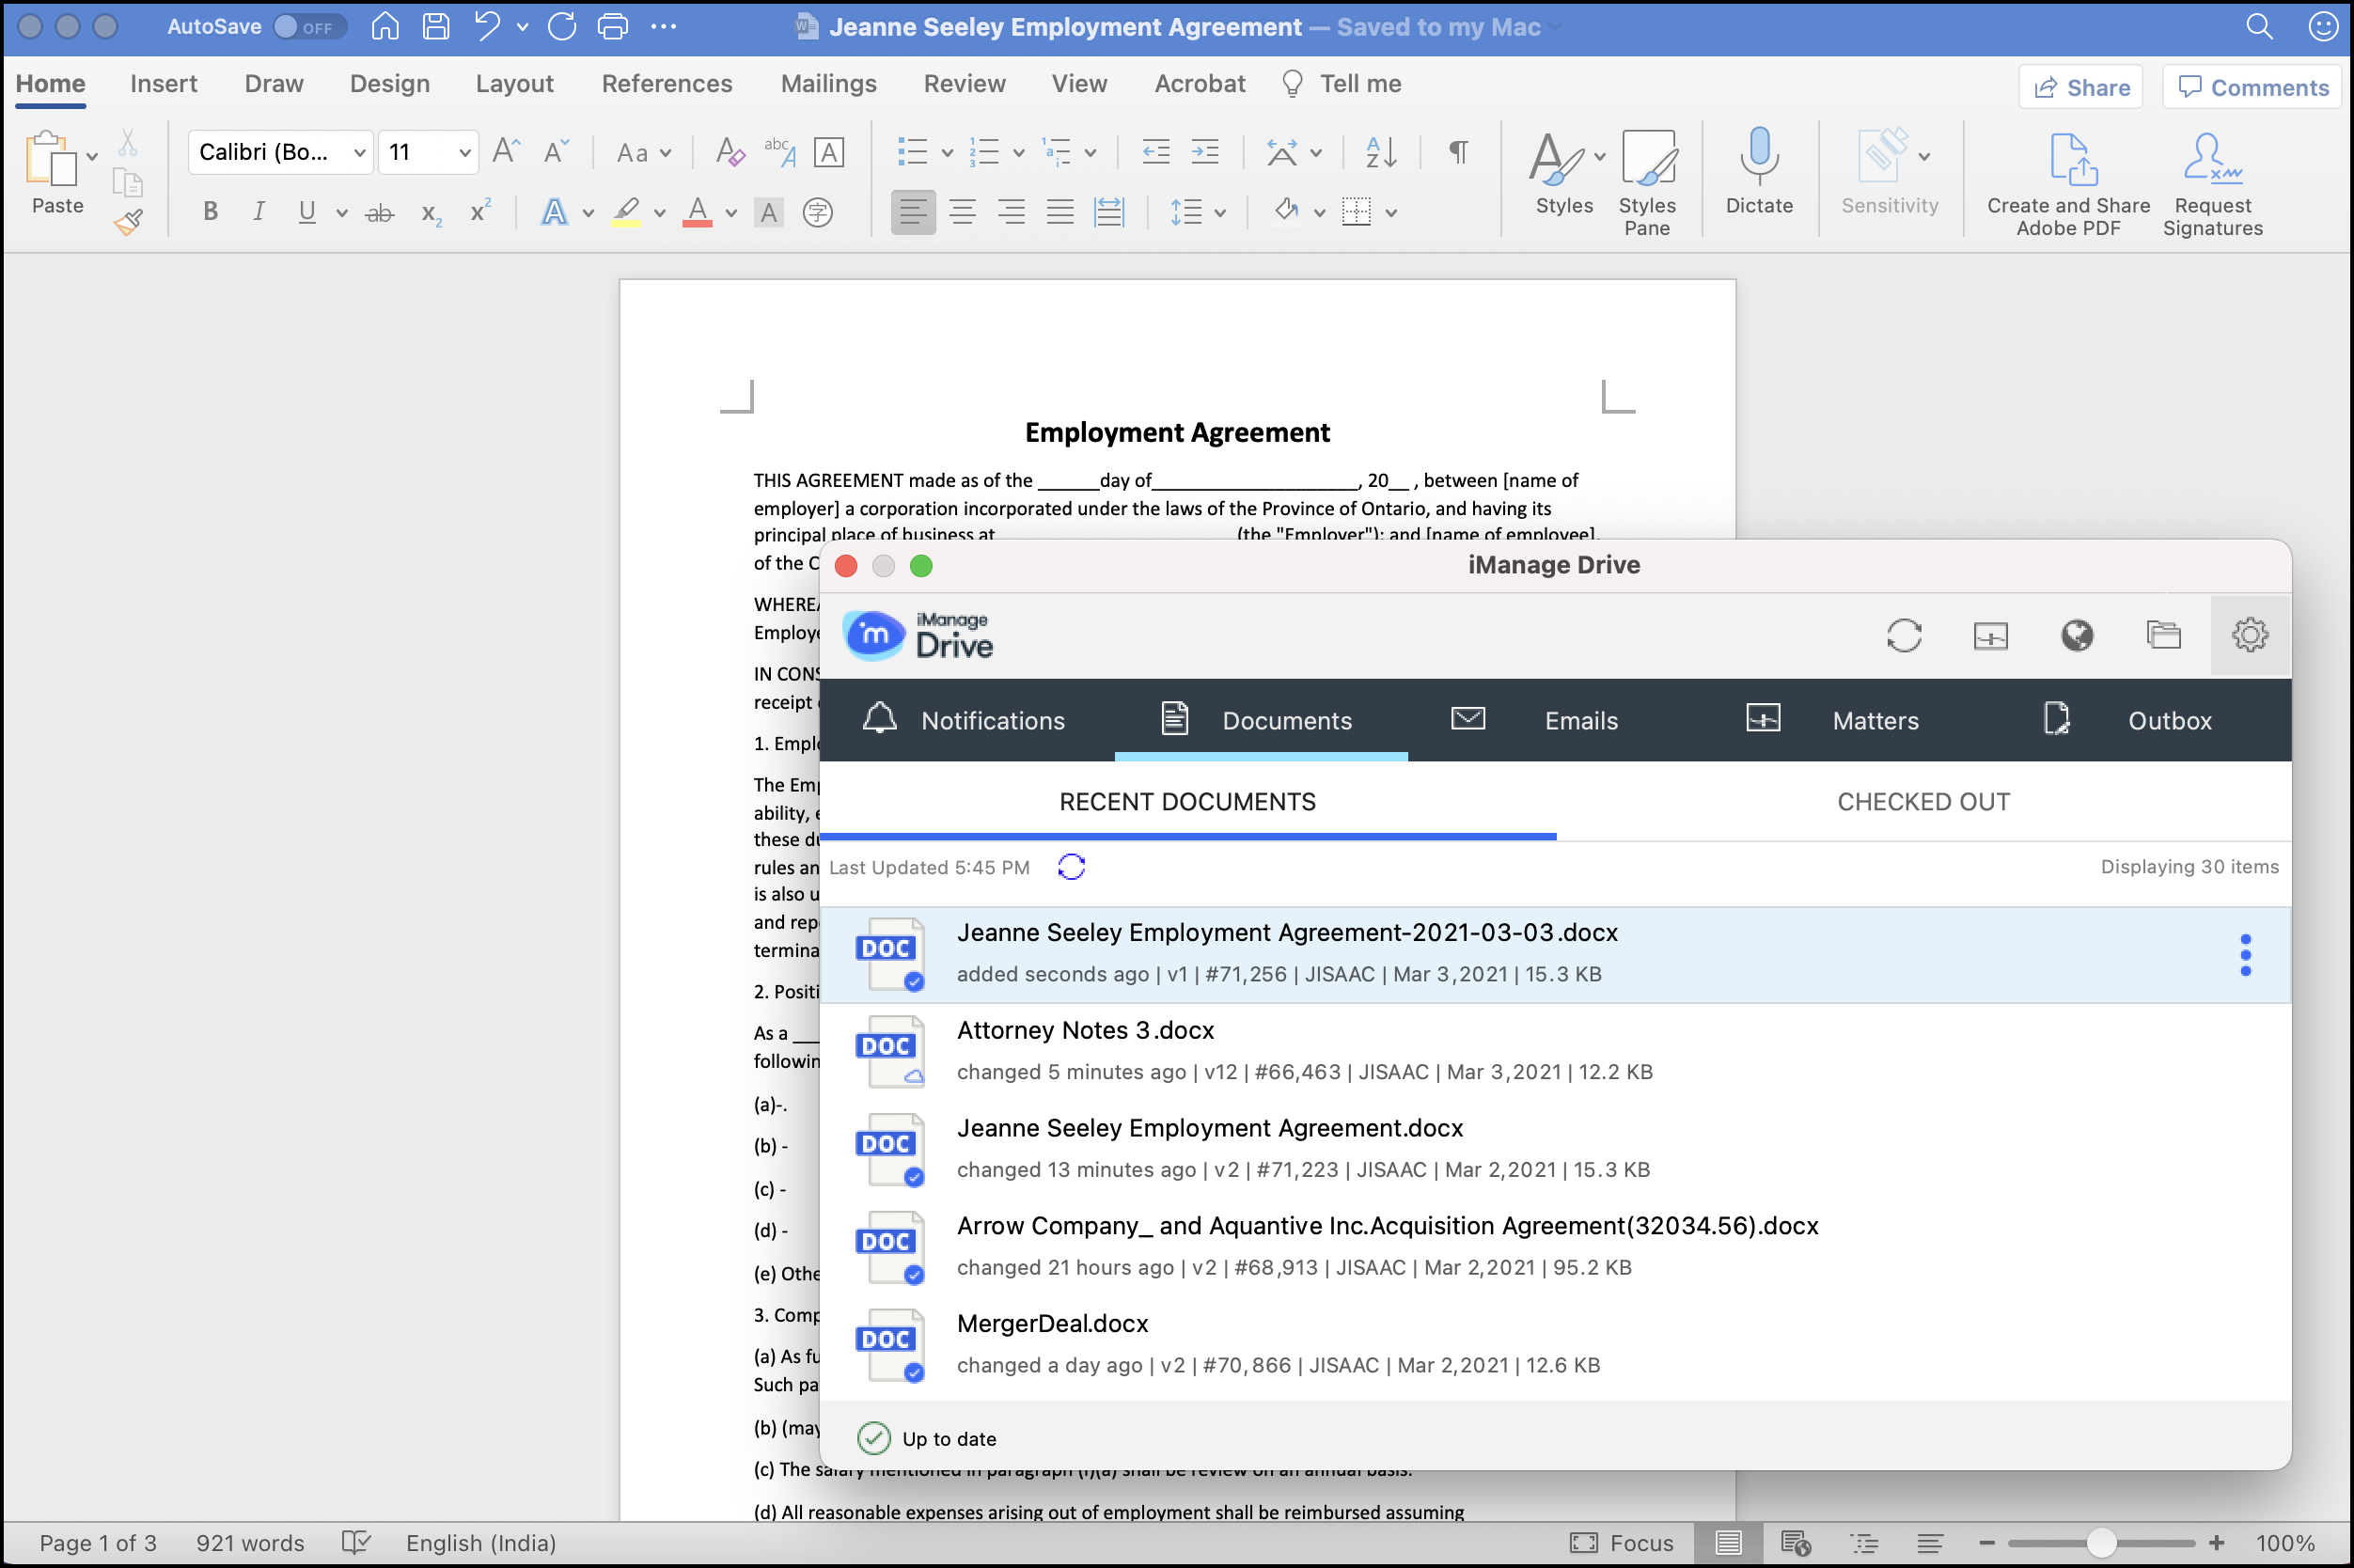Open iManage Drive settings gear
This screenshot has height=1568, width=2354.
click(2249, 635)
